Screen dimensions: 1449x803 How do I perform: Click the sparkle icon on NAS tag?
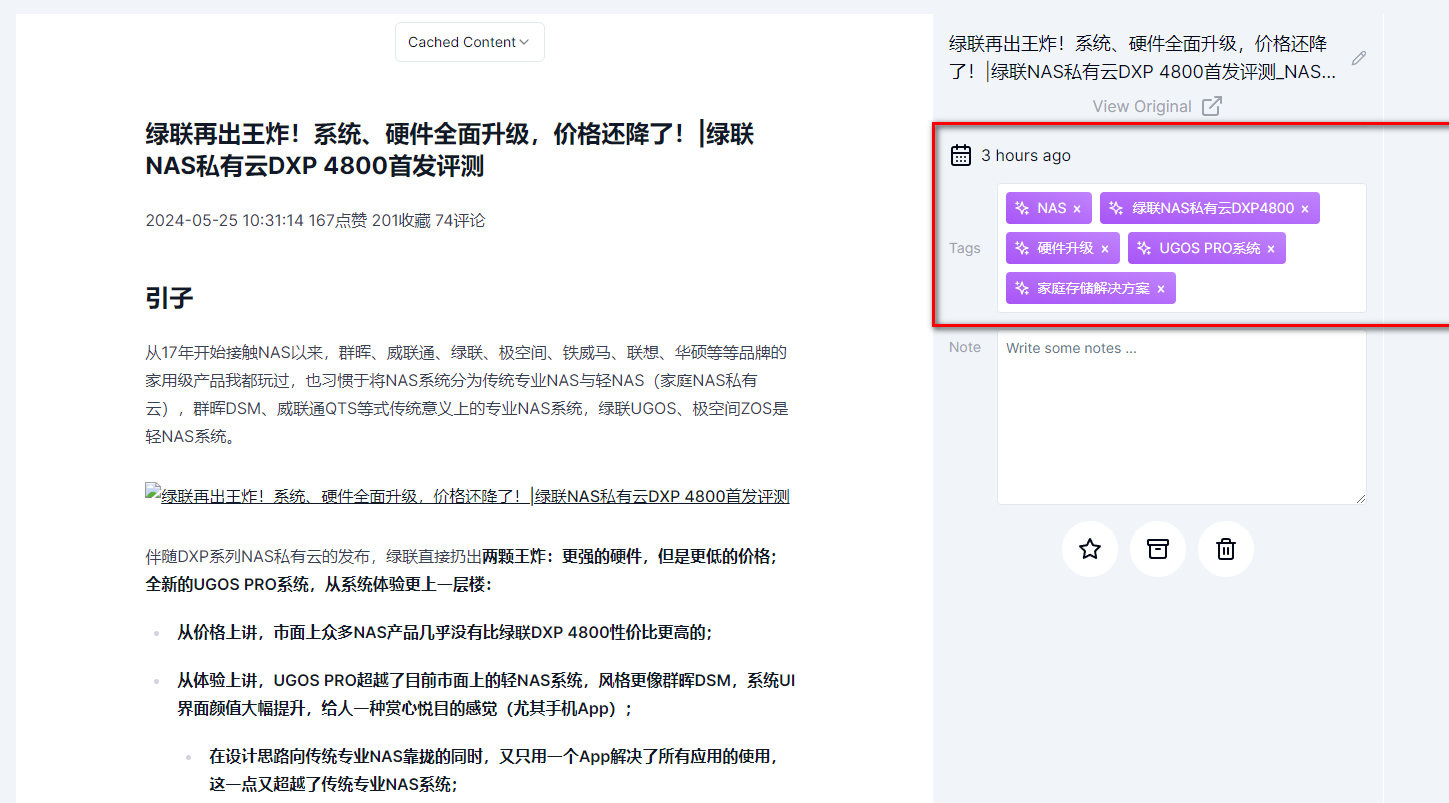click(1022, 208)
